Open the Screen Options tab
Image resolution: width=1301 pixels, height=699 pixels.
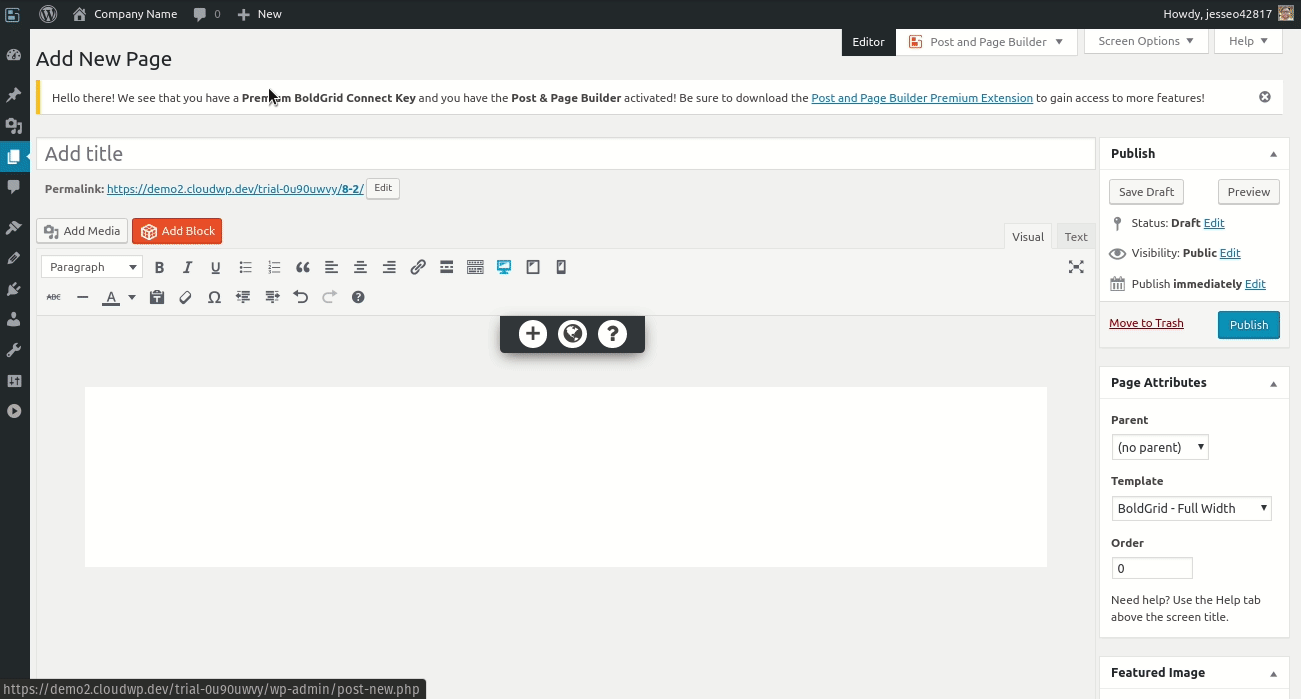click(1145, 41)
